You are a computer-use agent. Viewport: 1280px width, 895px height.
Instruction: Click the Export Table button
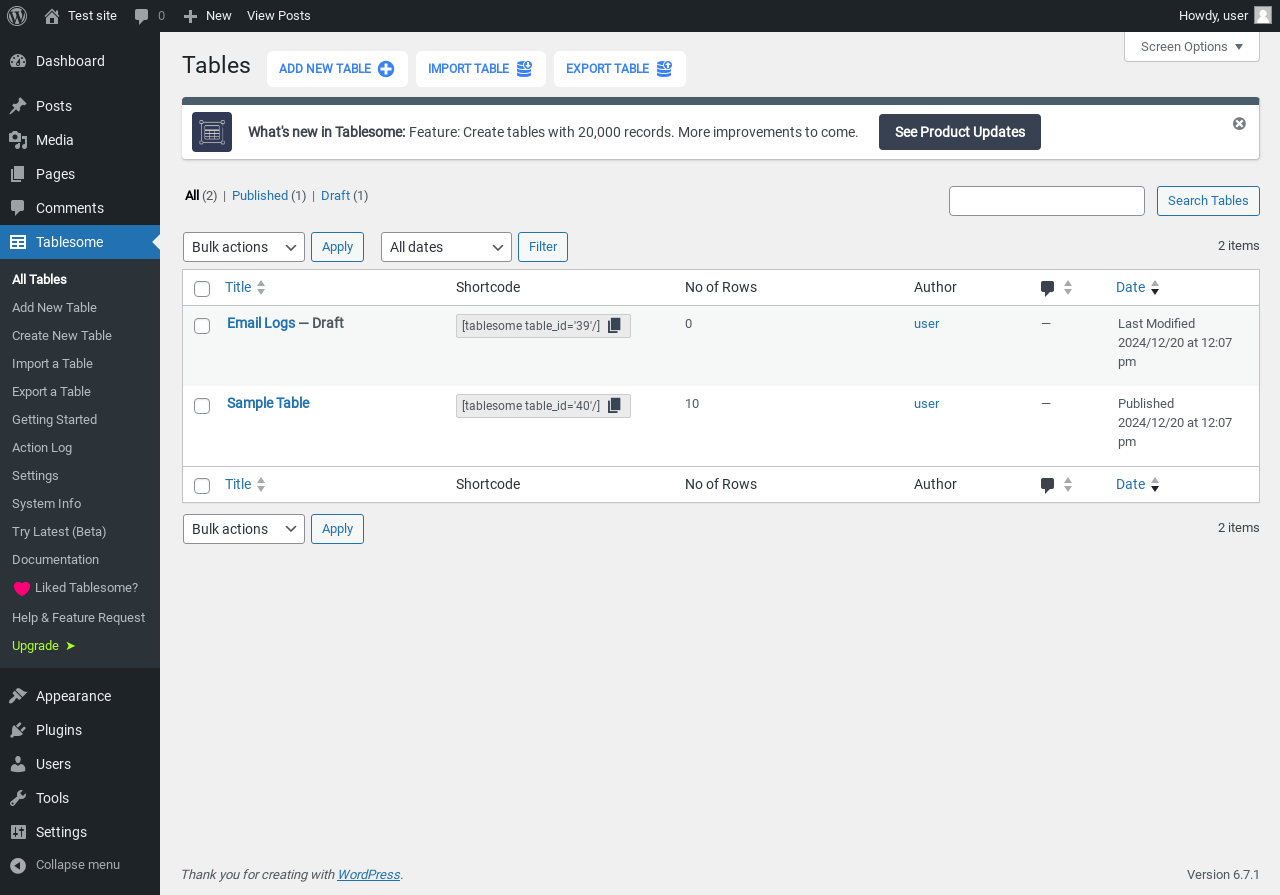tap(620, 69)
